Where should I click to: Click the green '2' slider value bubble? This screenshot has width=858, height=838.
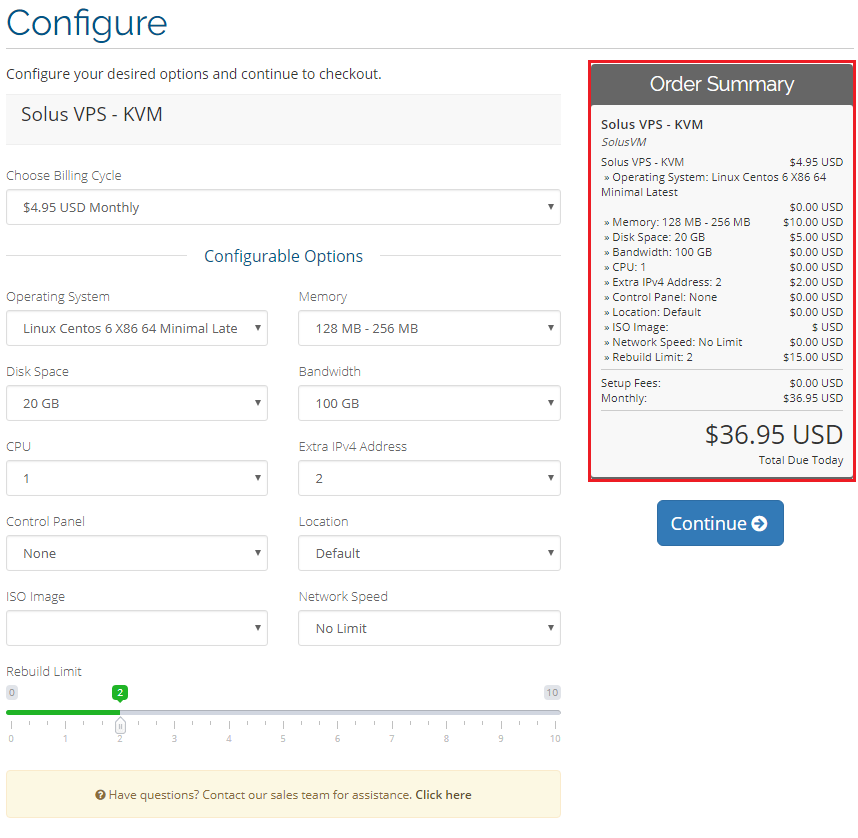120,692
